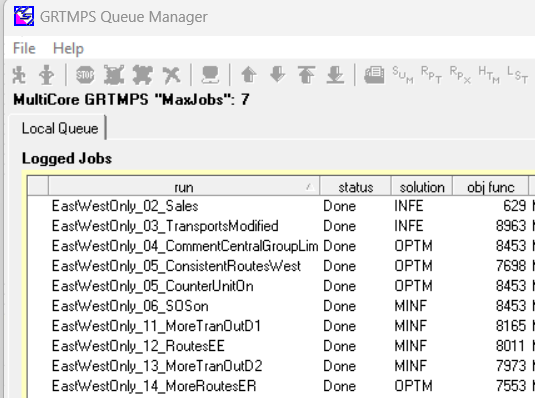
Task: Click the printer report icon
Action: click(374, 75)
